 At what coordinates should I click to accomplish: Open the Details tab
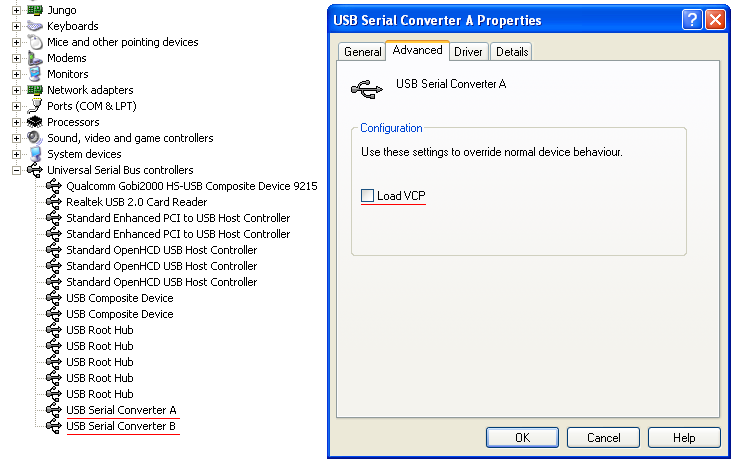point(511,52)
